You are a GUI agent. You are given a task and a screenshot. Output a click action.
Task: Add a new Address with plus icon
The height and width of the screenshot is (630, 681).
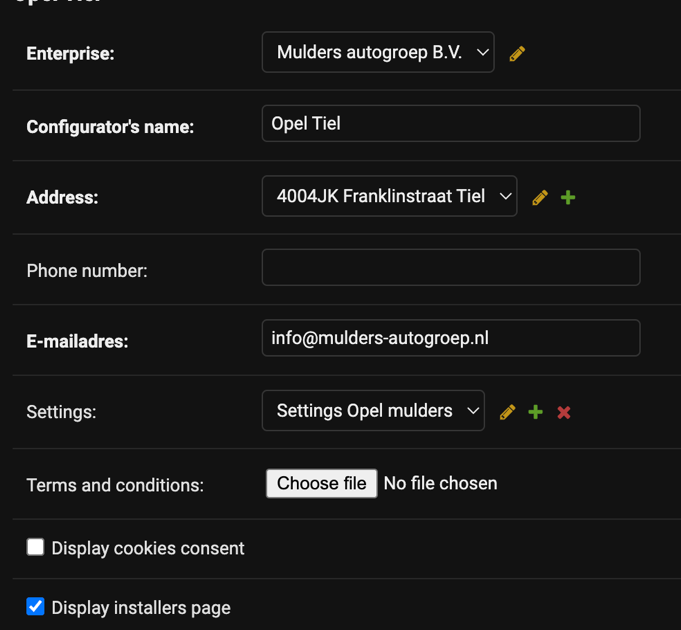(568, 198)
